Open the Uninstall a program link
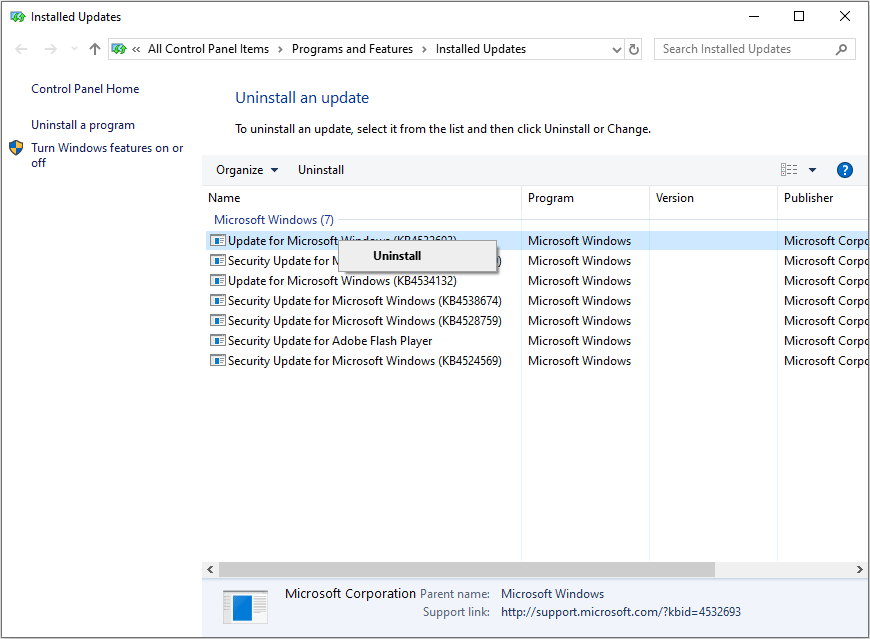870x639 pixels. 83,125
